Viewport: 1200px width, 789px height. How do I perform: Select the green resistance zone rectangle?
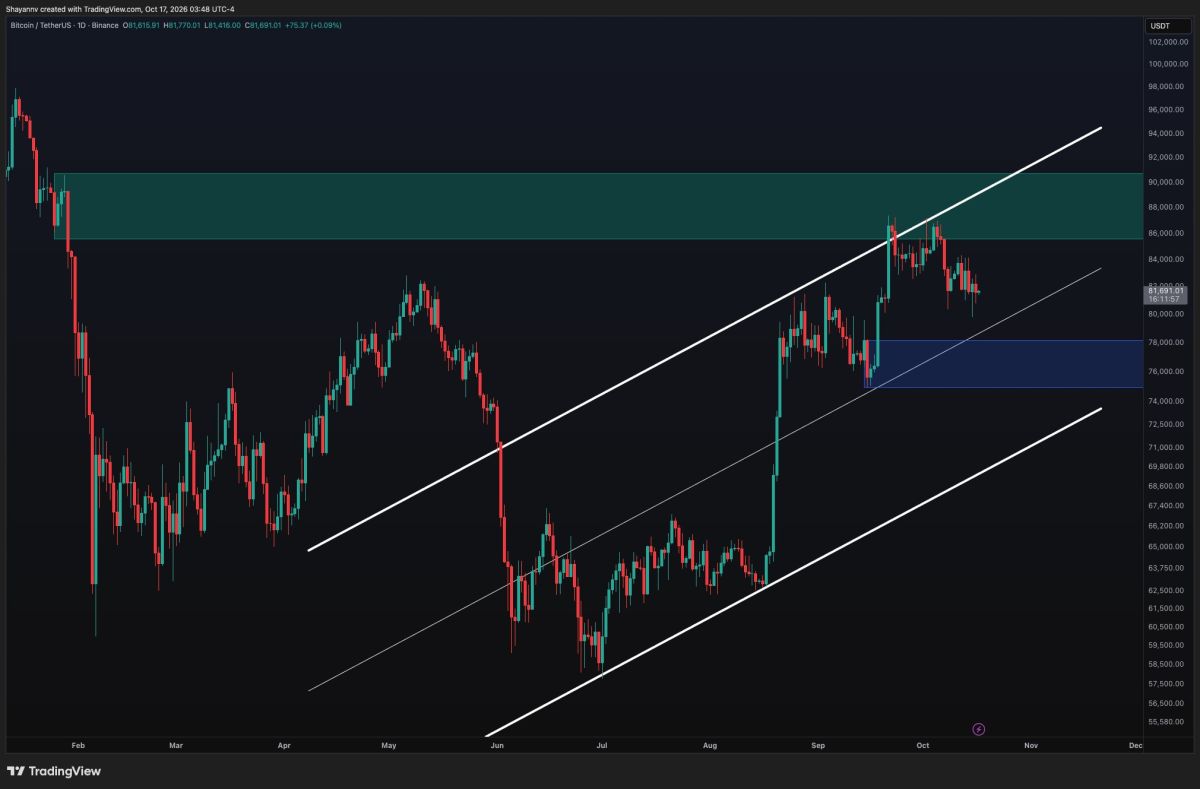pos(597,206)
